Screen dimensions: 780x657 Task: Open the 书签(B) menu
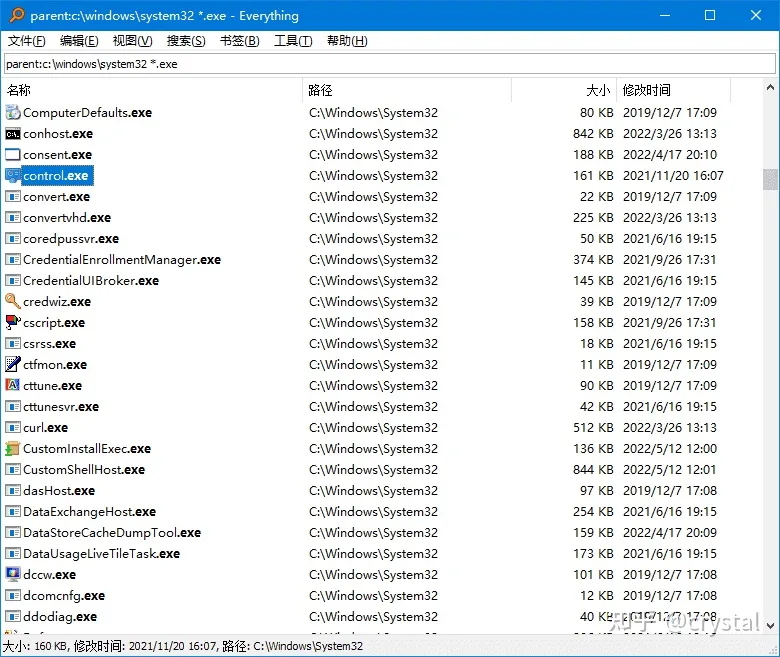coord(240,41)
